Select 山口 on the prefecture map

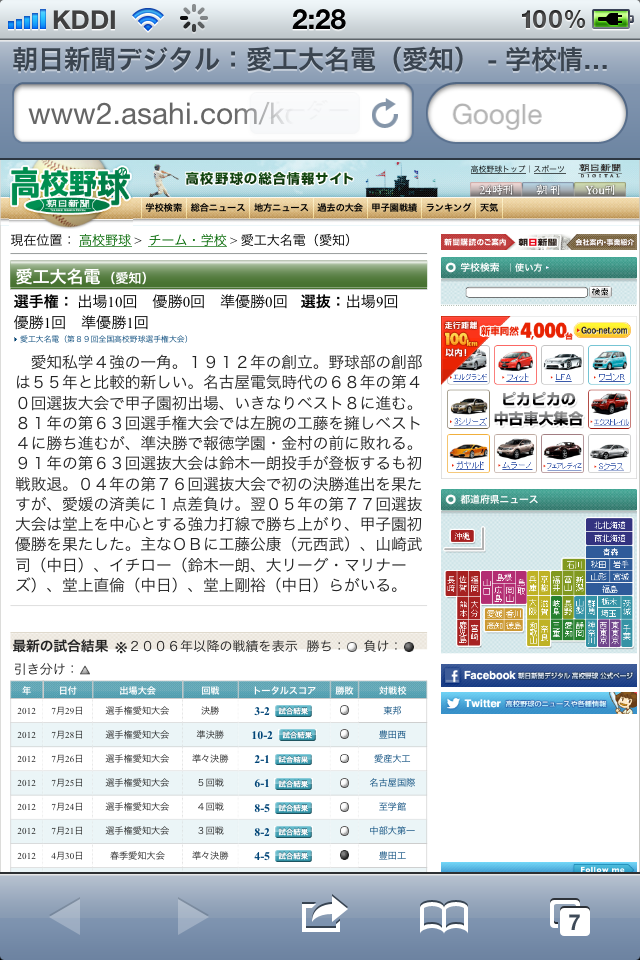[x=487, y=587]
